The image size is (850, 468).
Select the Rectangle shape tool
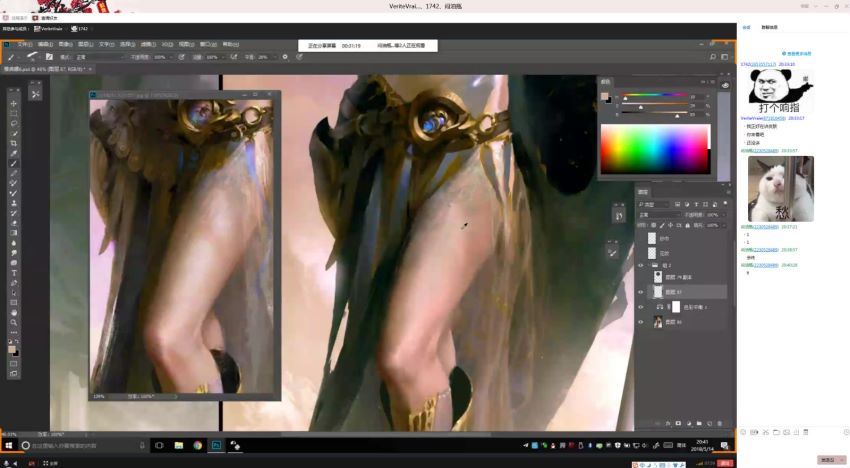point(14,303)
